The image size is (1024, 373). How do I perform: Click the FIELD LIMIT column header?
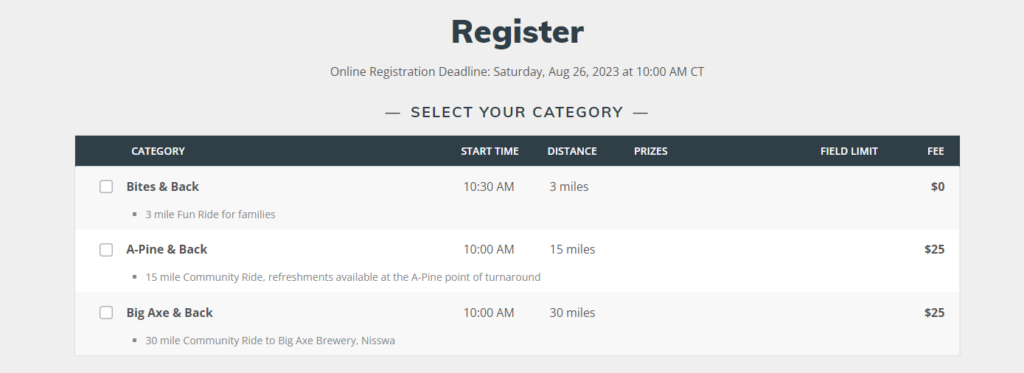[x=849, y=151]
